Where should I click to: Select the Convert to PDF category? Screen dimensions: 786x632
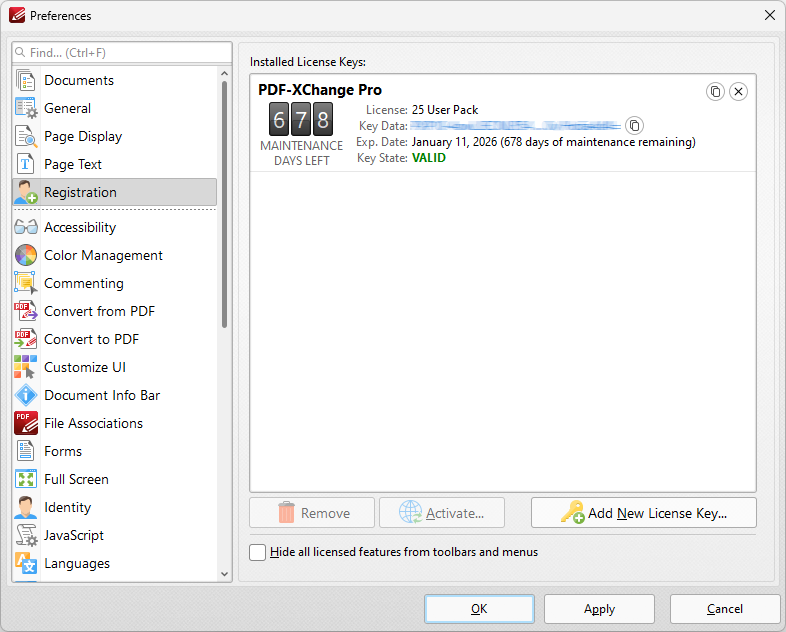pos(115,339)
